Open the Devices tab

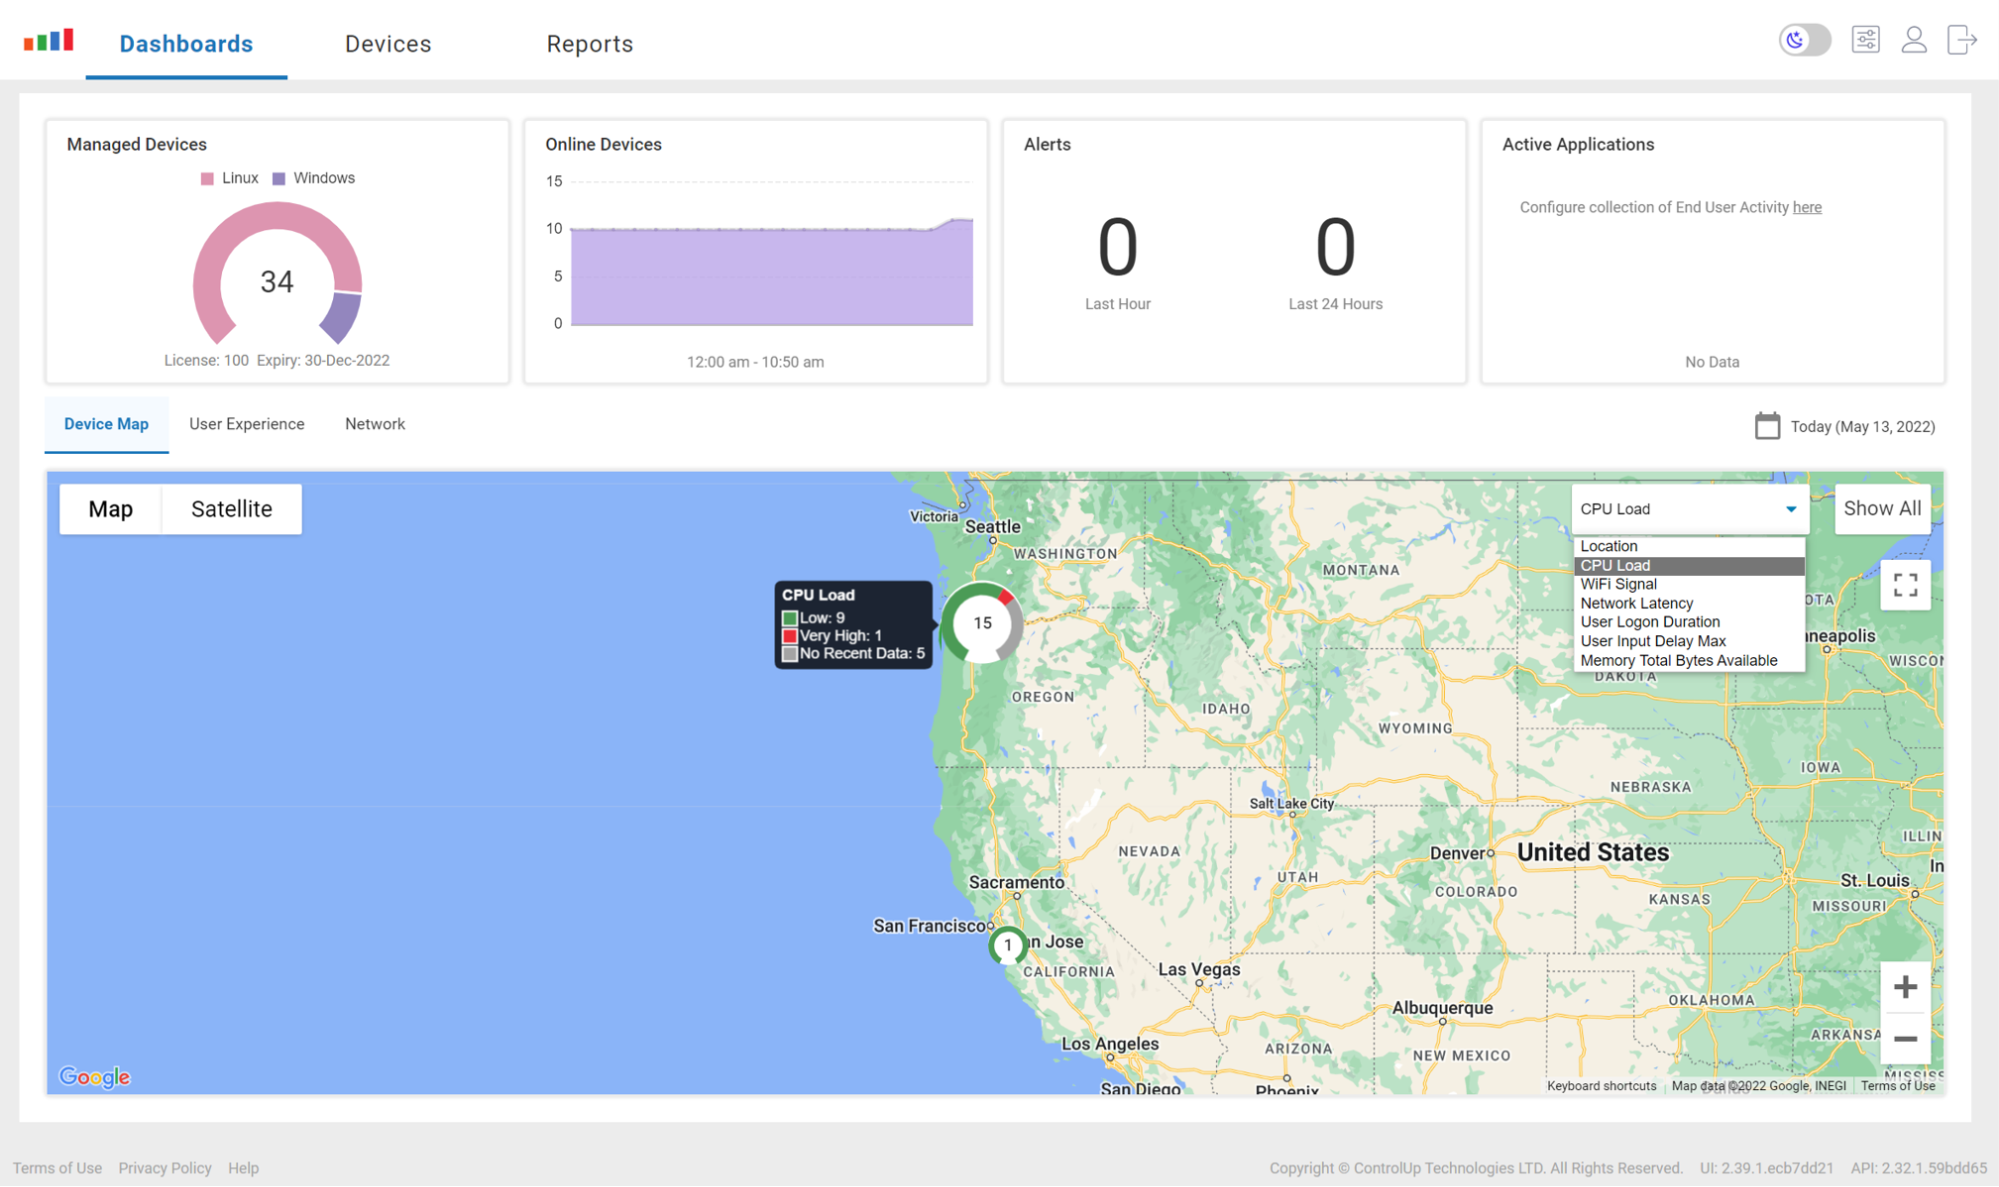click(388, 44)
